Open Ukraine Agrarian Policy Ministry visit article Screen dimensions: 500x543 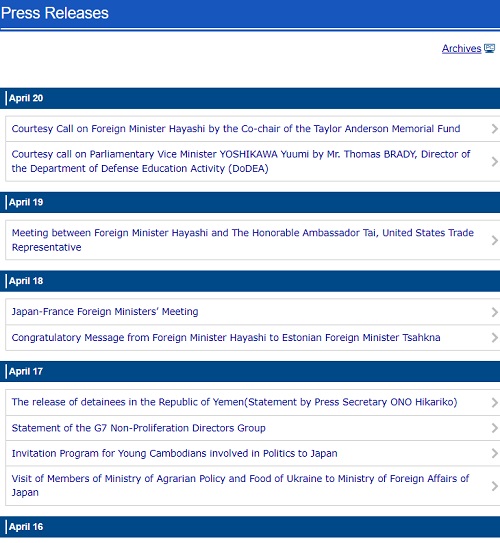pos(240,485)
